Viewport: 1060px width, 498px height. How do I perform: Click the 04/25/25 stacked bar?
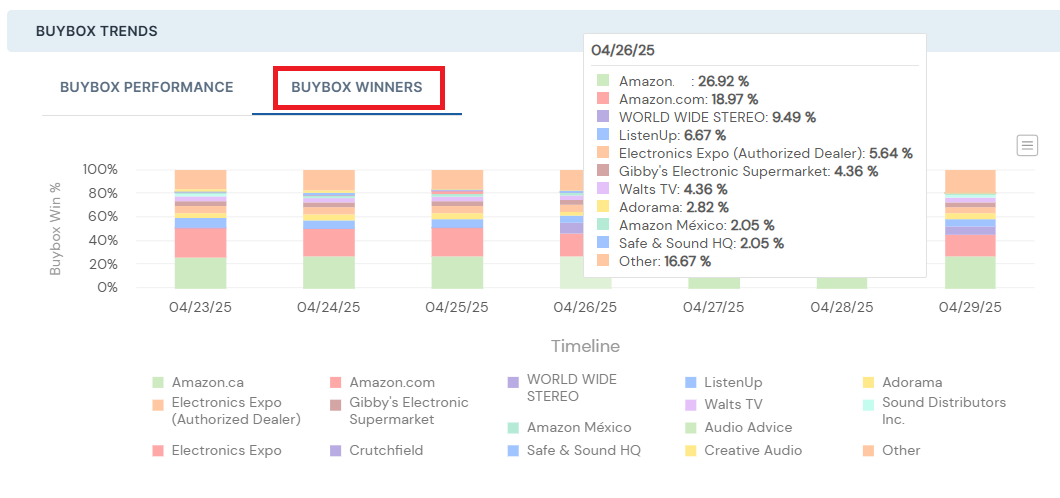click(x=457, y=229)
